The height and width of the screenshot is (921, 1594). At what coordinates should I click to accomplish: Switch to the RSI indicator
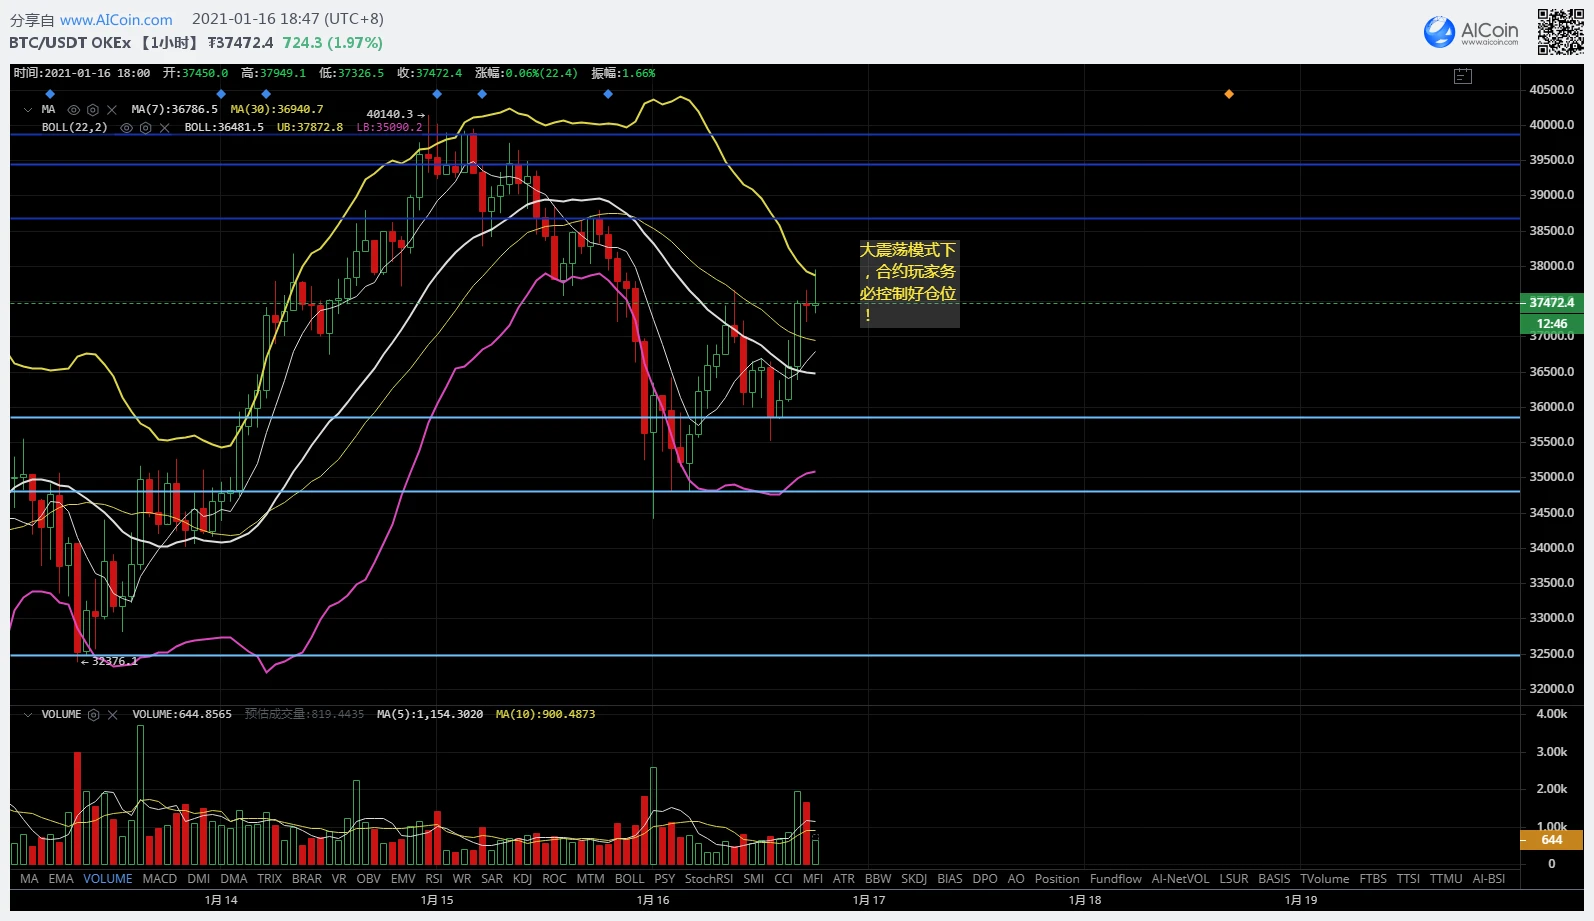click(434, 879)
